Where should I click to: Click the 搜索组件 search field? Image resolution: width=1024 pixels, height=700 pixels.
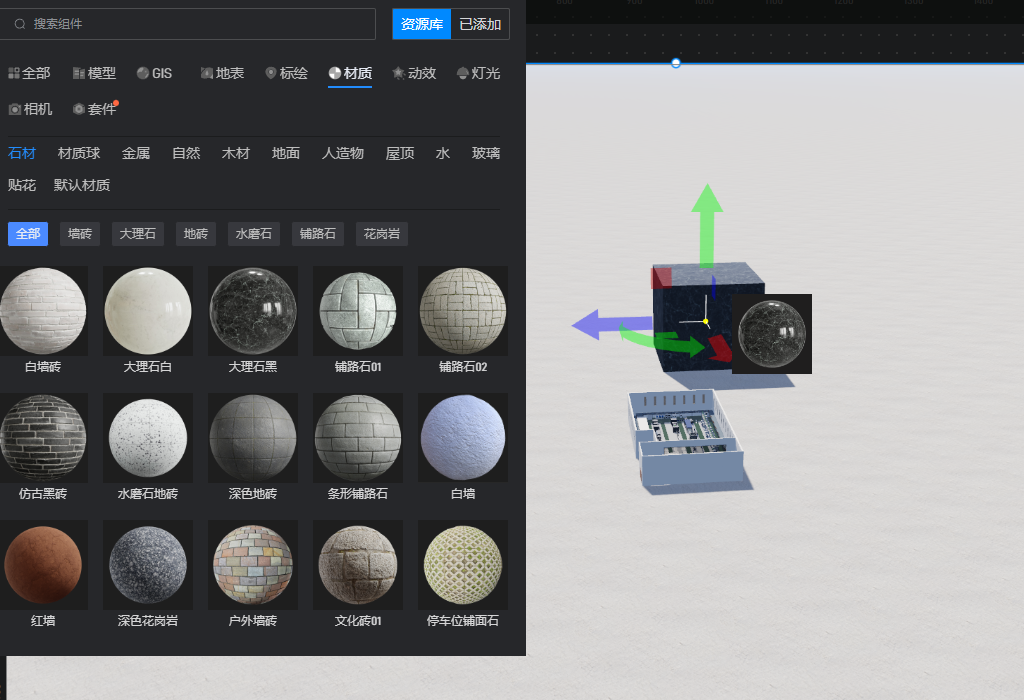click(187, 24)
